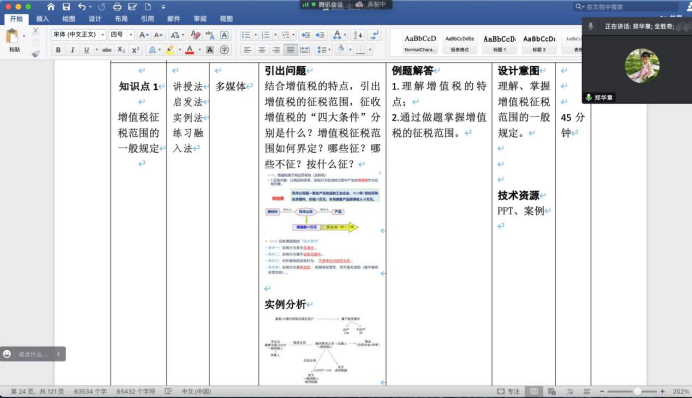Click the 在文档中搜索 search field

click(625, 7)
